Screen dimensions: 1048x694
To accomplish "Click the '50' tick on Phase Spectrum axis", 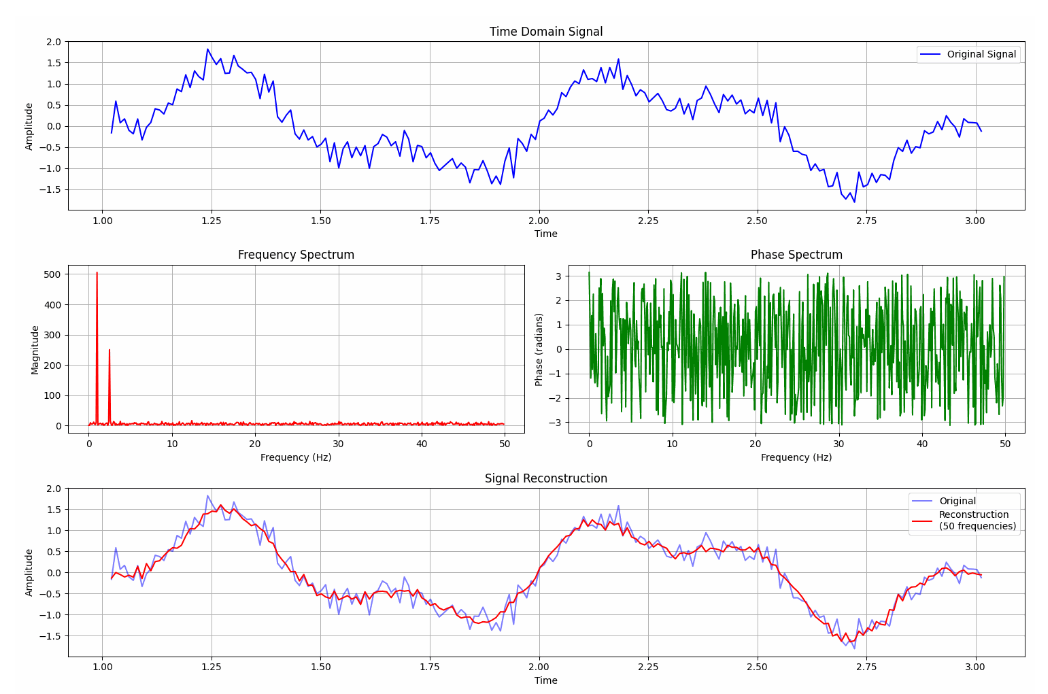I will pos(1005,444).
